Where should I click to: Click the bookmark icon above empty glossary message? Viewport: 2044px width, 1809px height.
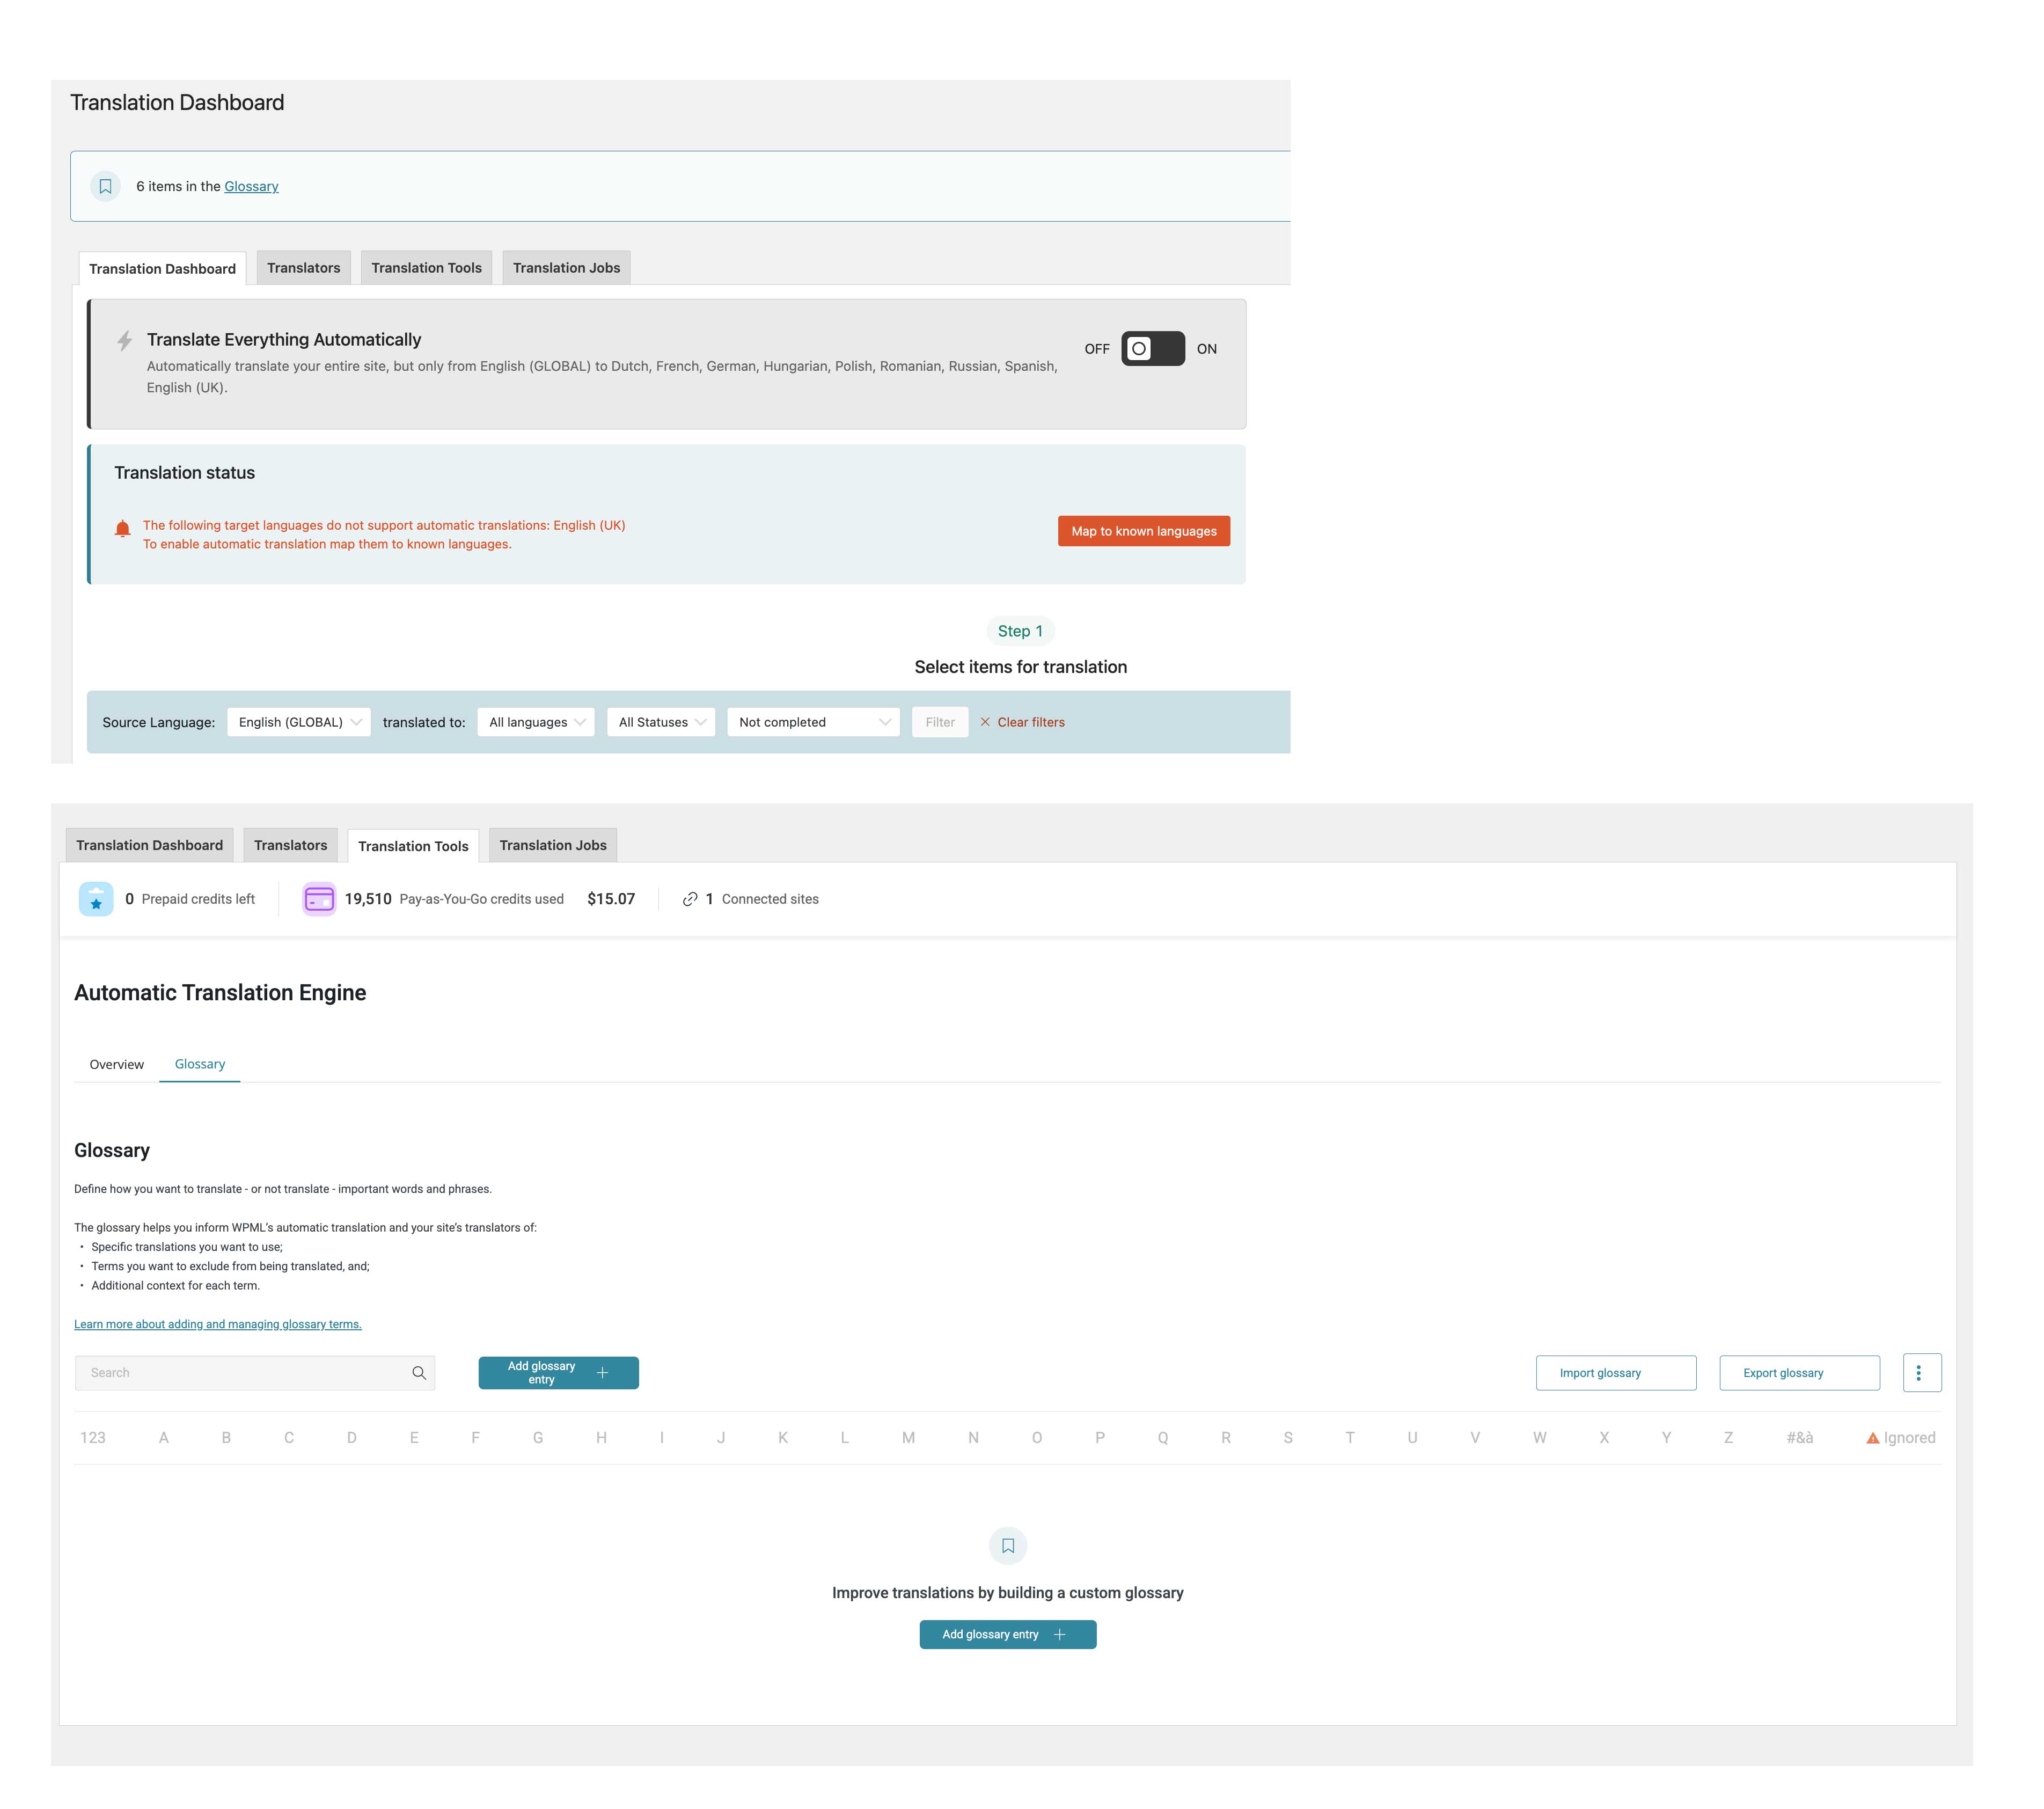[1008, 1546]
